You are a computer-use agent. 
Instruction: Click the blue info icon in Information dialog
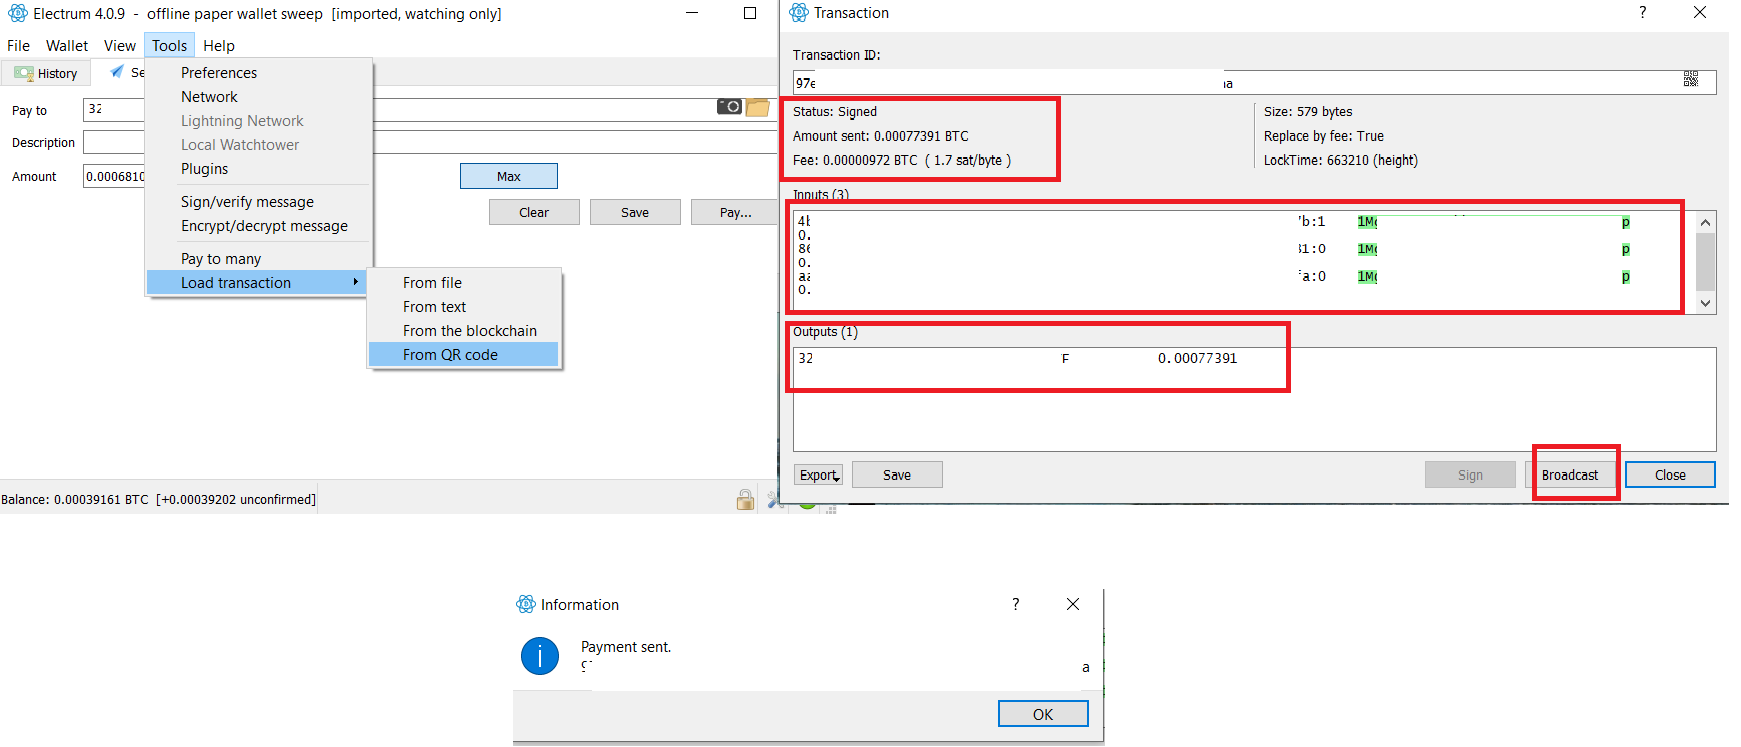[540, 656]
